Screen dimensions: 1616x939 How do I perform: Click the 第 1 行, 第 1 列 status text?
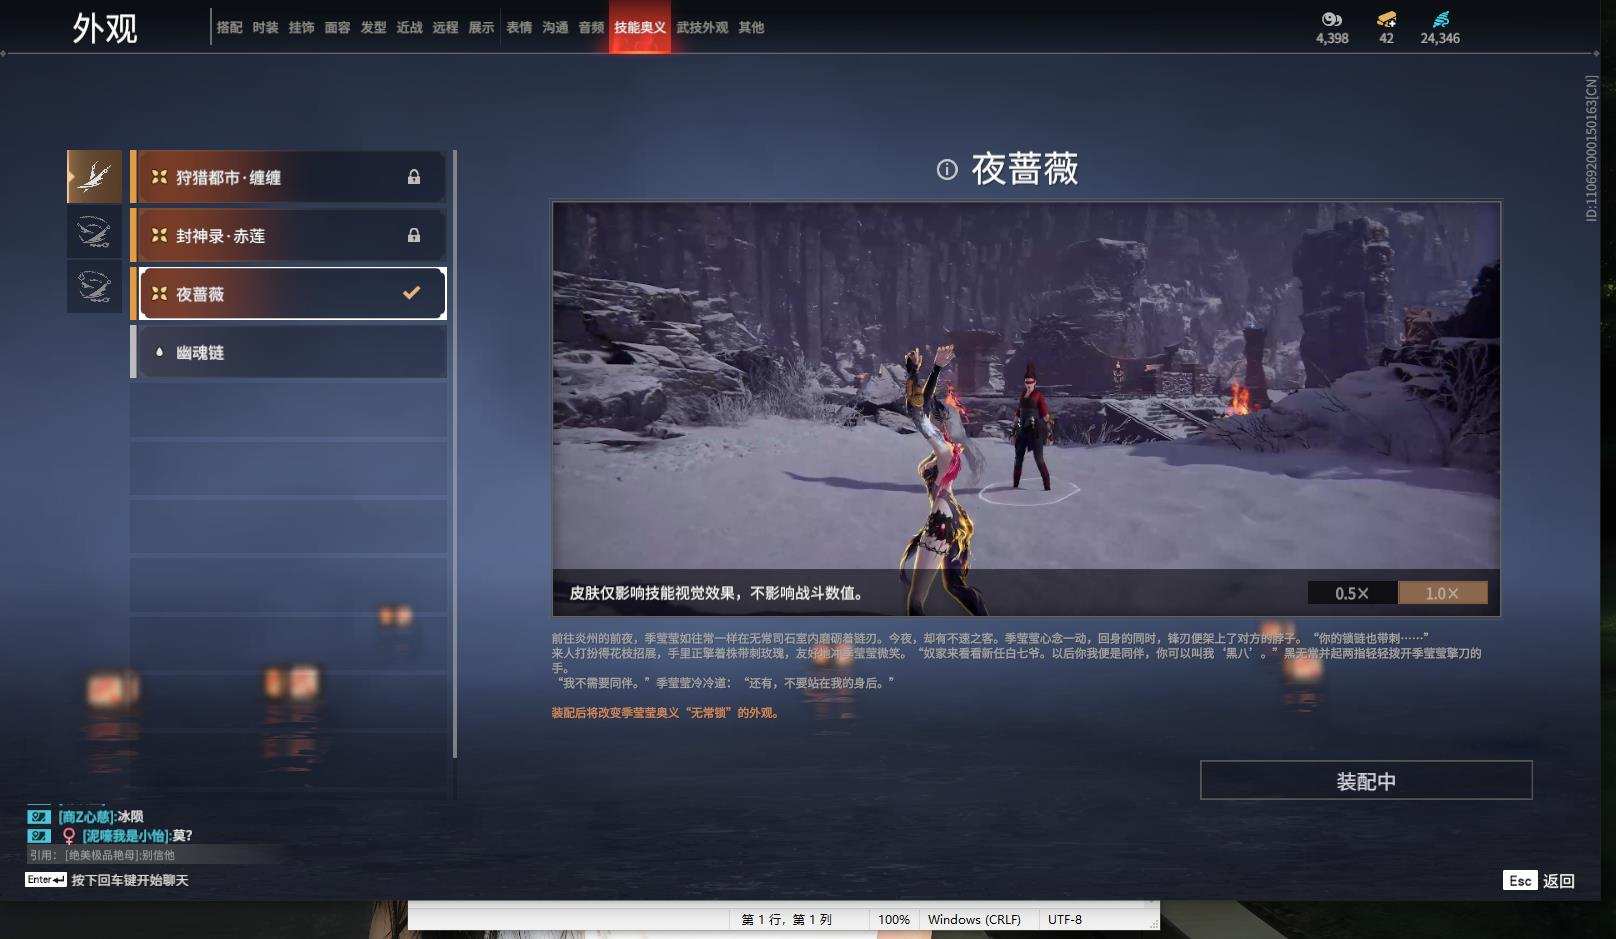[787, 919]
